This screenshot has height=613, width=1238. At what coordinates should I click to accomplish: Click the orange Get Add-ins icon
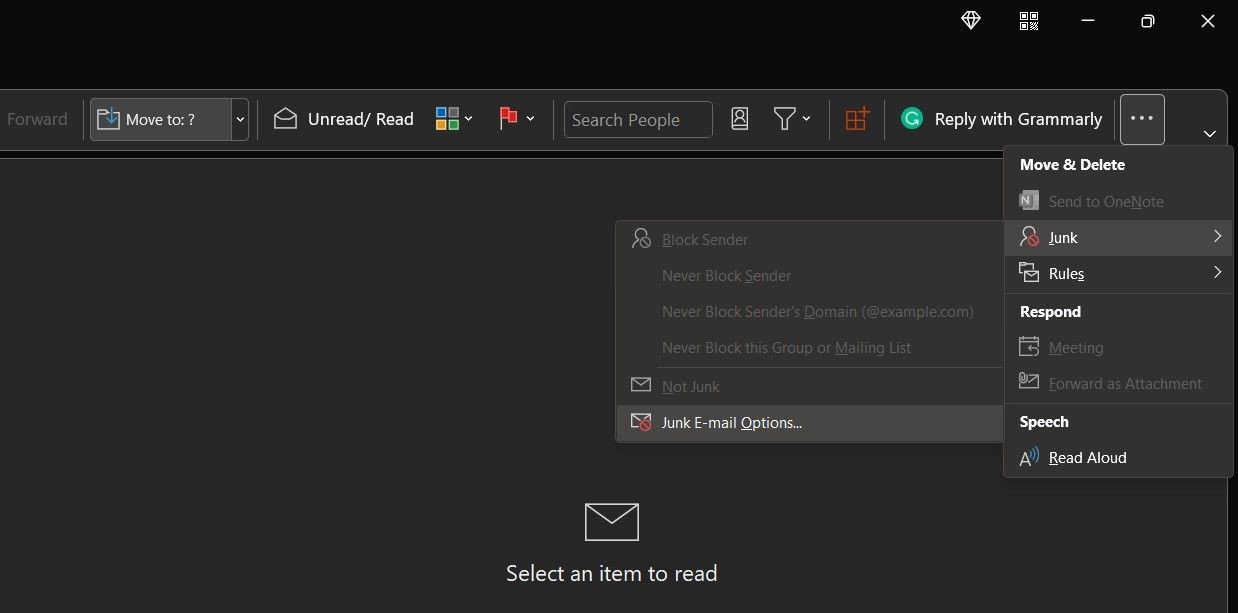(x=857, y=119)
